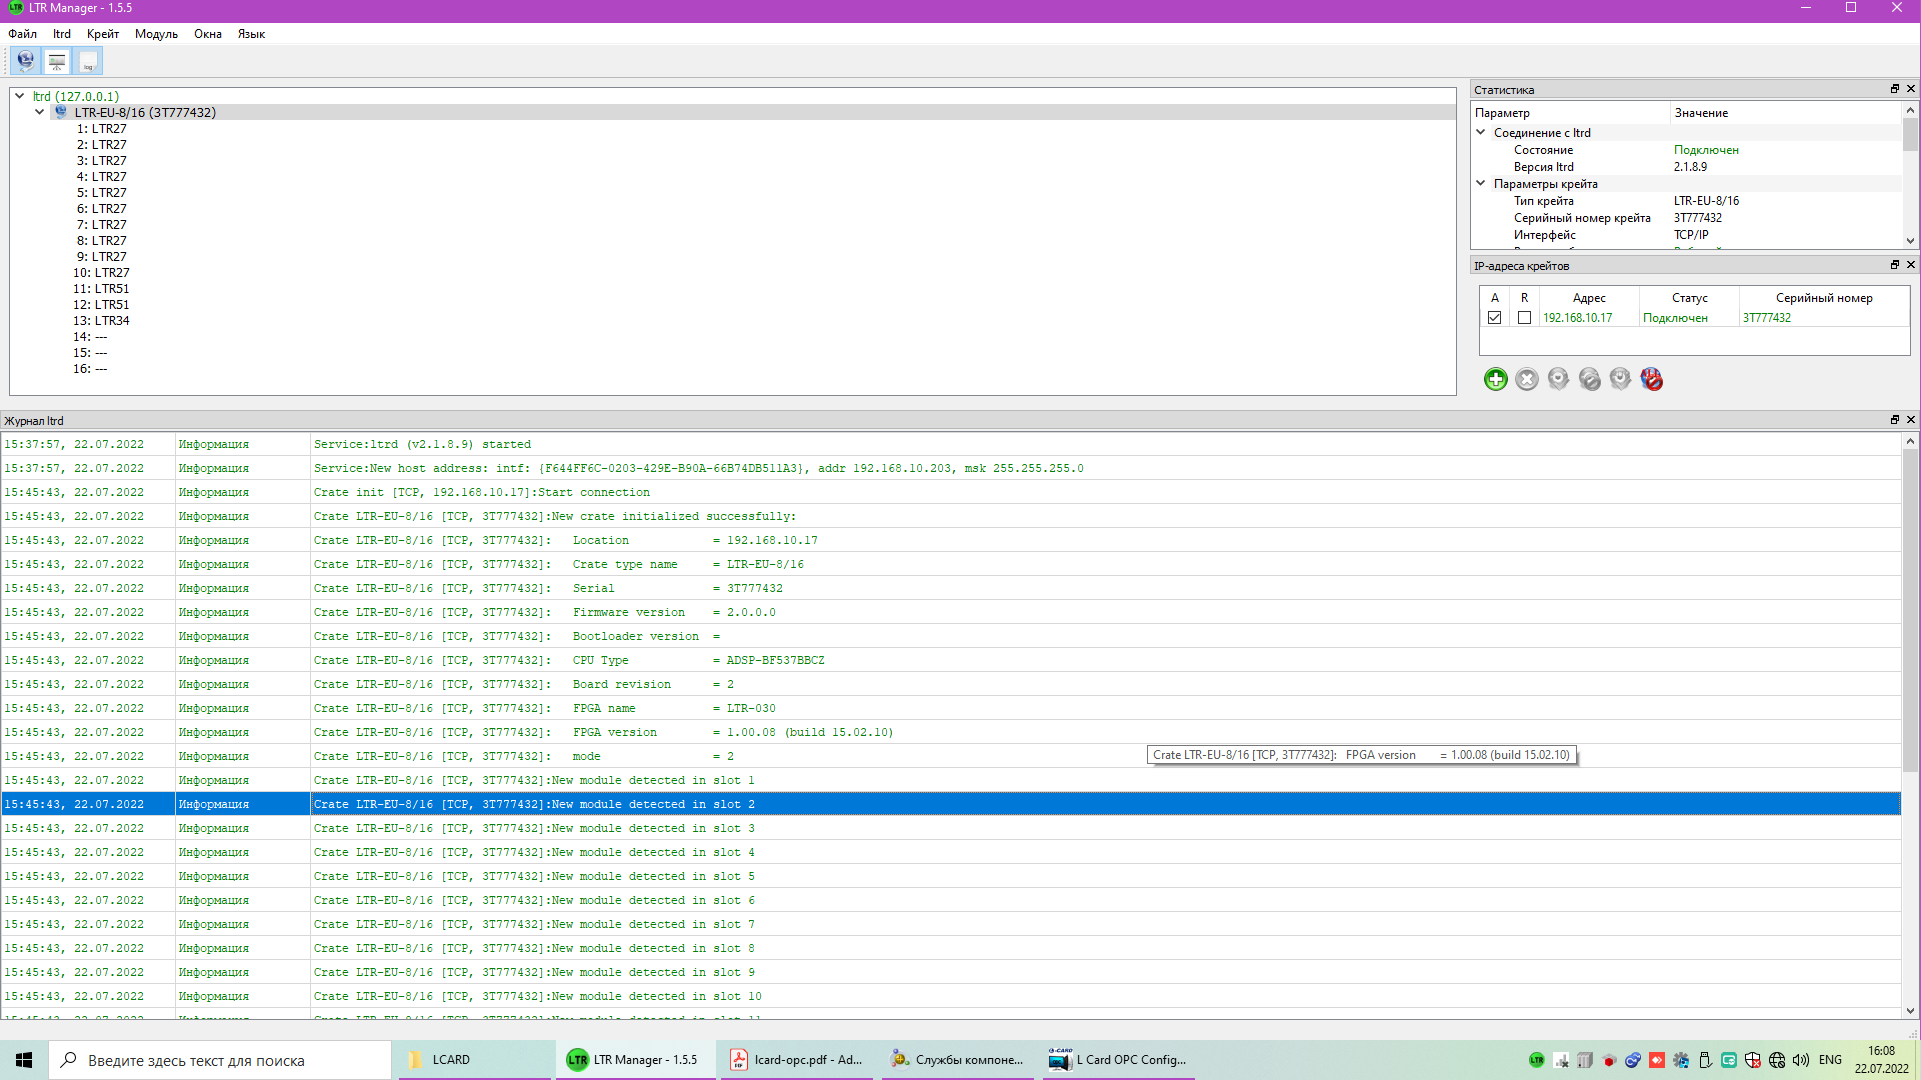Uncheck the A checkbox for 192.168.10.17

(1495, 318)
